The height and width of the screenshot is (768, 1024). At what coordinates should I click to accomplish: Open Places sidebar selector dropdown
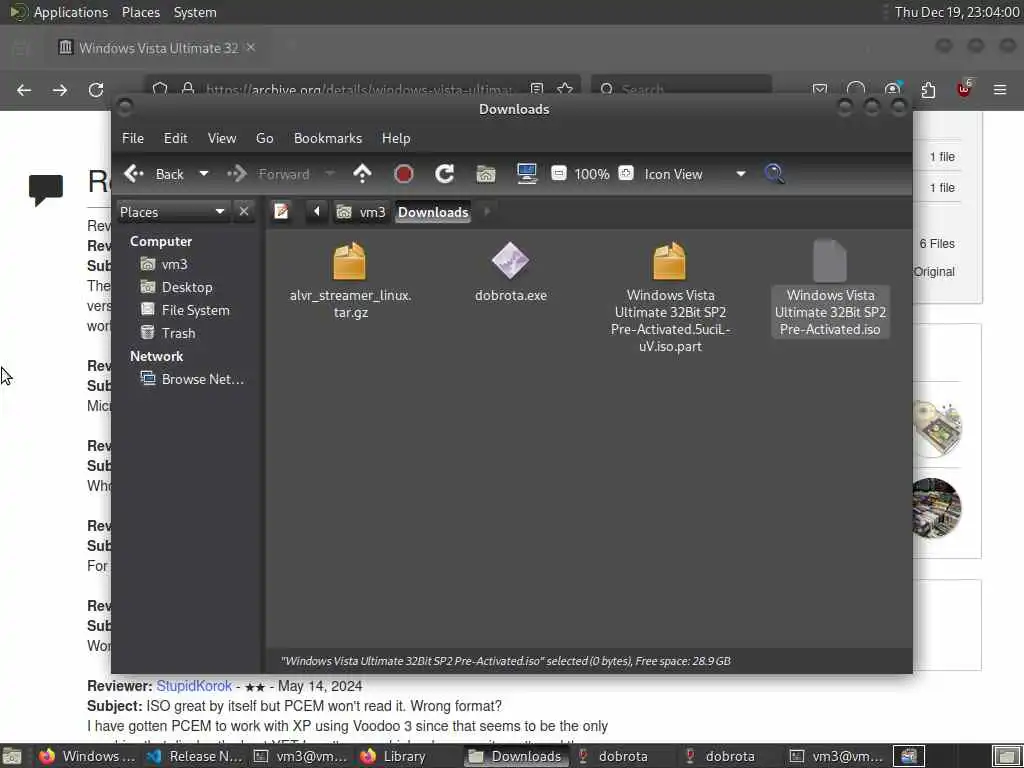tap(172, 212)
